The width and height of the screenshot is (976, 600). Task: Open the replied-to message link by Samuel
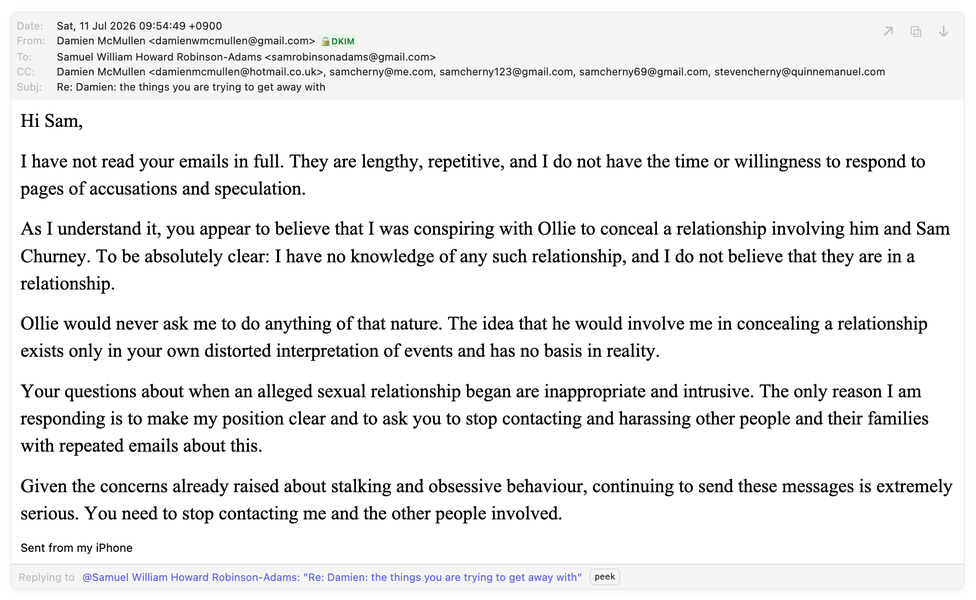point(332,577)
